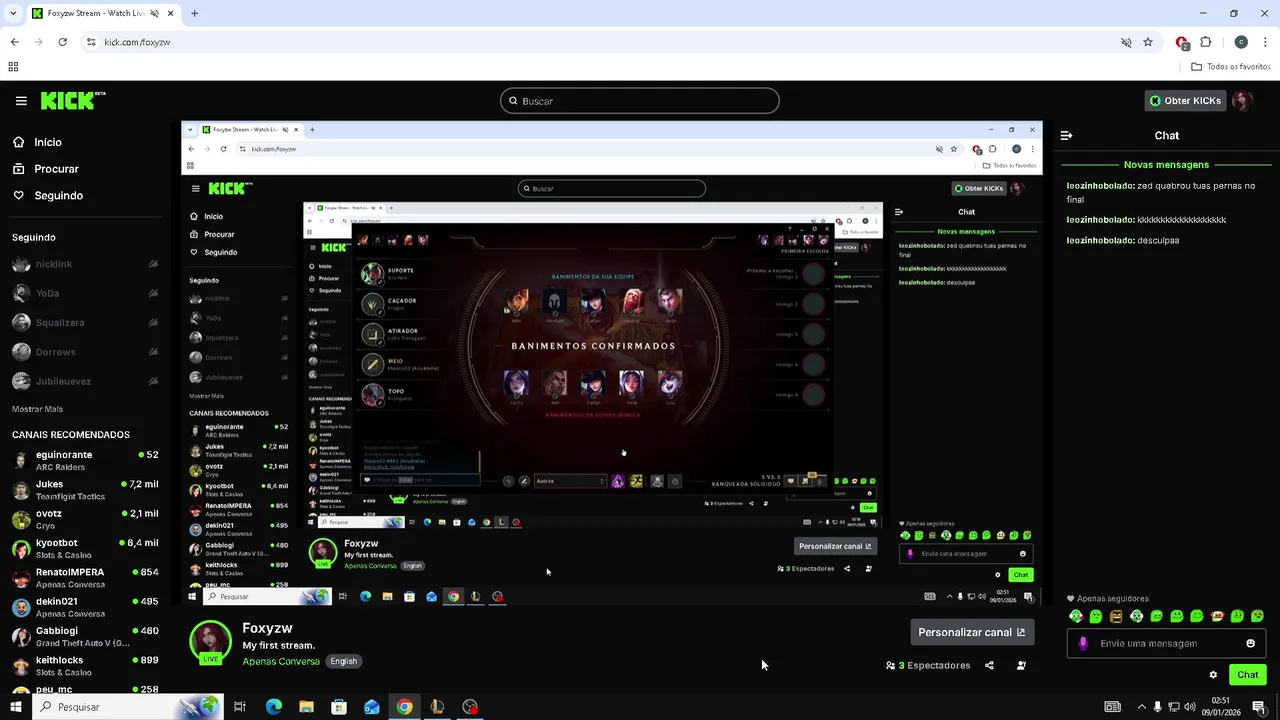Open followed channel Jubileuevez
The width and height of the screenshot is (1280, 720).
85,381
